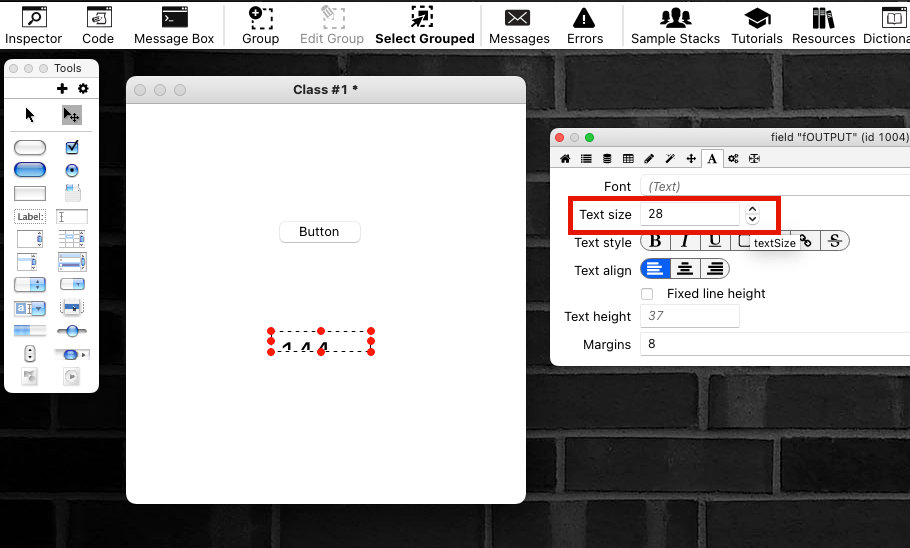Toggle italic text style

point(685,241)
